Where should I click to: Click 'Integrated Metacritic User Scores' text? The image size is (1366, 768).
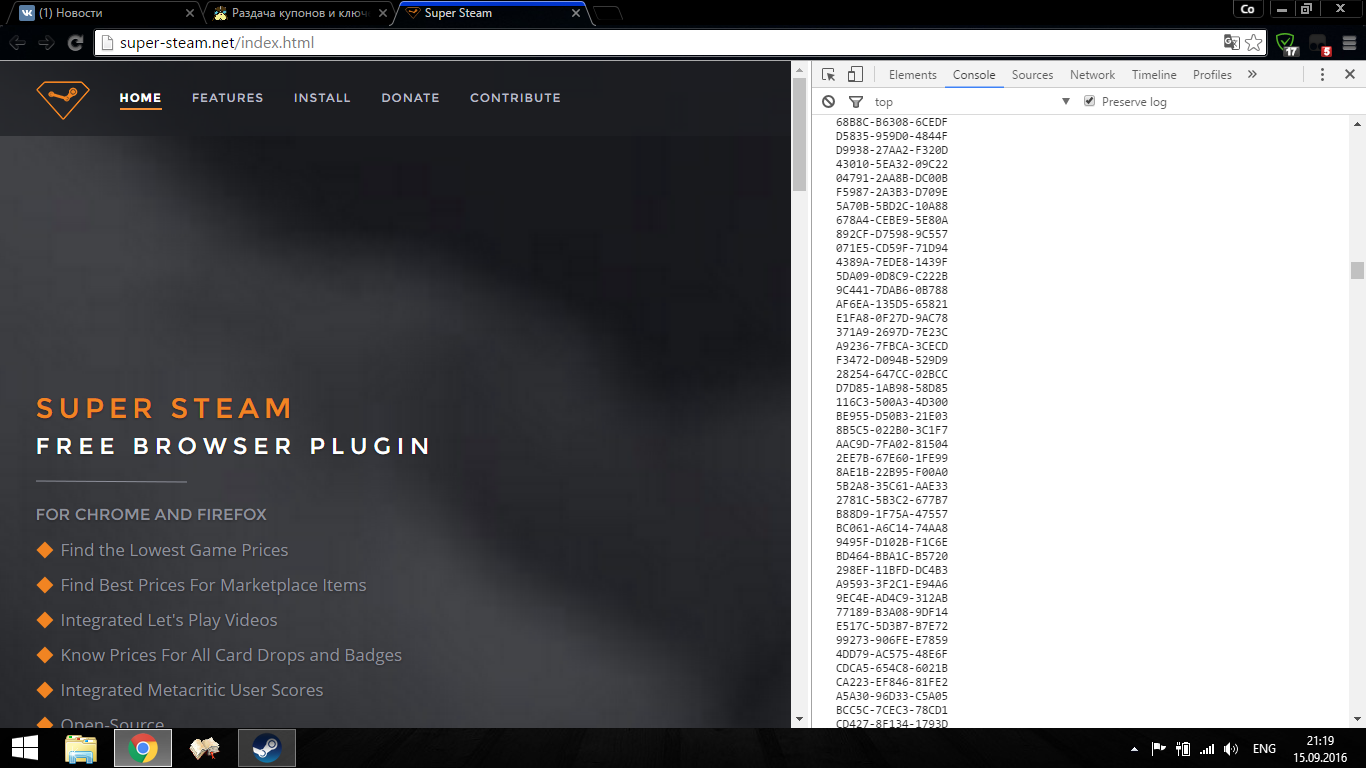[x=192, y=690]
